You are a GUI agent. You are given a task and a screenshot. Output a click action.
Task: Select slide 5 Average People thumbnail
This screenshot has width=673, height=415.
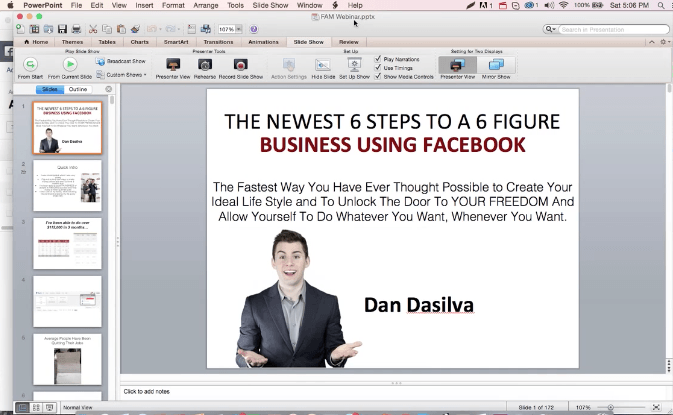(67, 359)
